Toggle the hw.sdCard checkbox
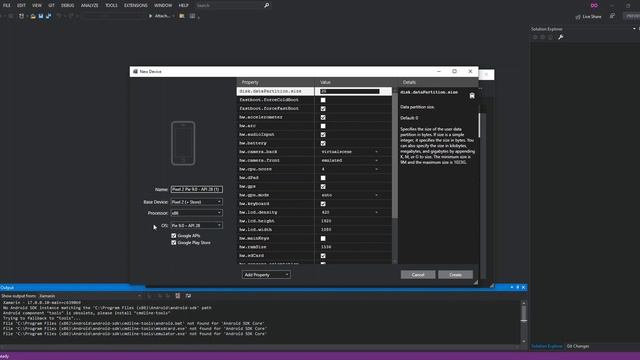The height and width of the screenshot is (360, 640). (323, 256)
